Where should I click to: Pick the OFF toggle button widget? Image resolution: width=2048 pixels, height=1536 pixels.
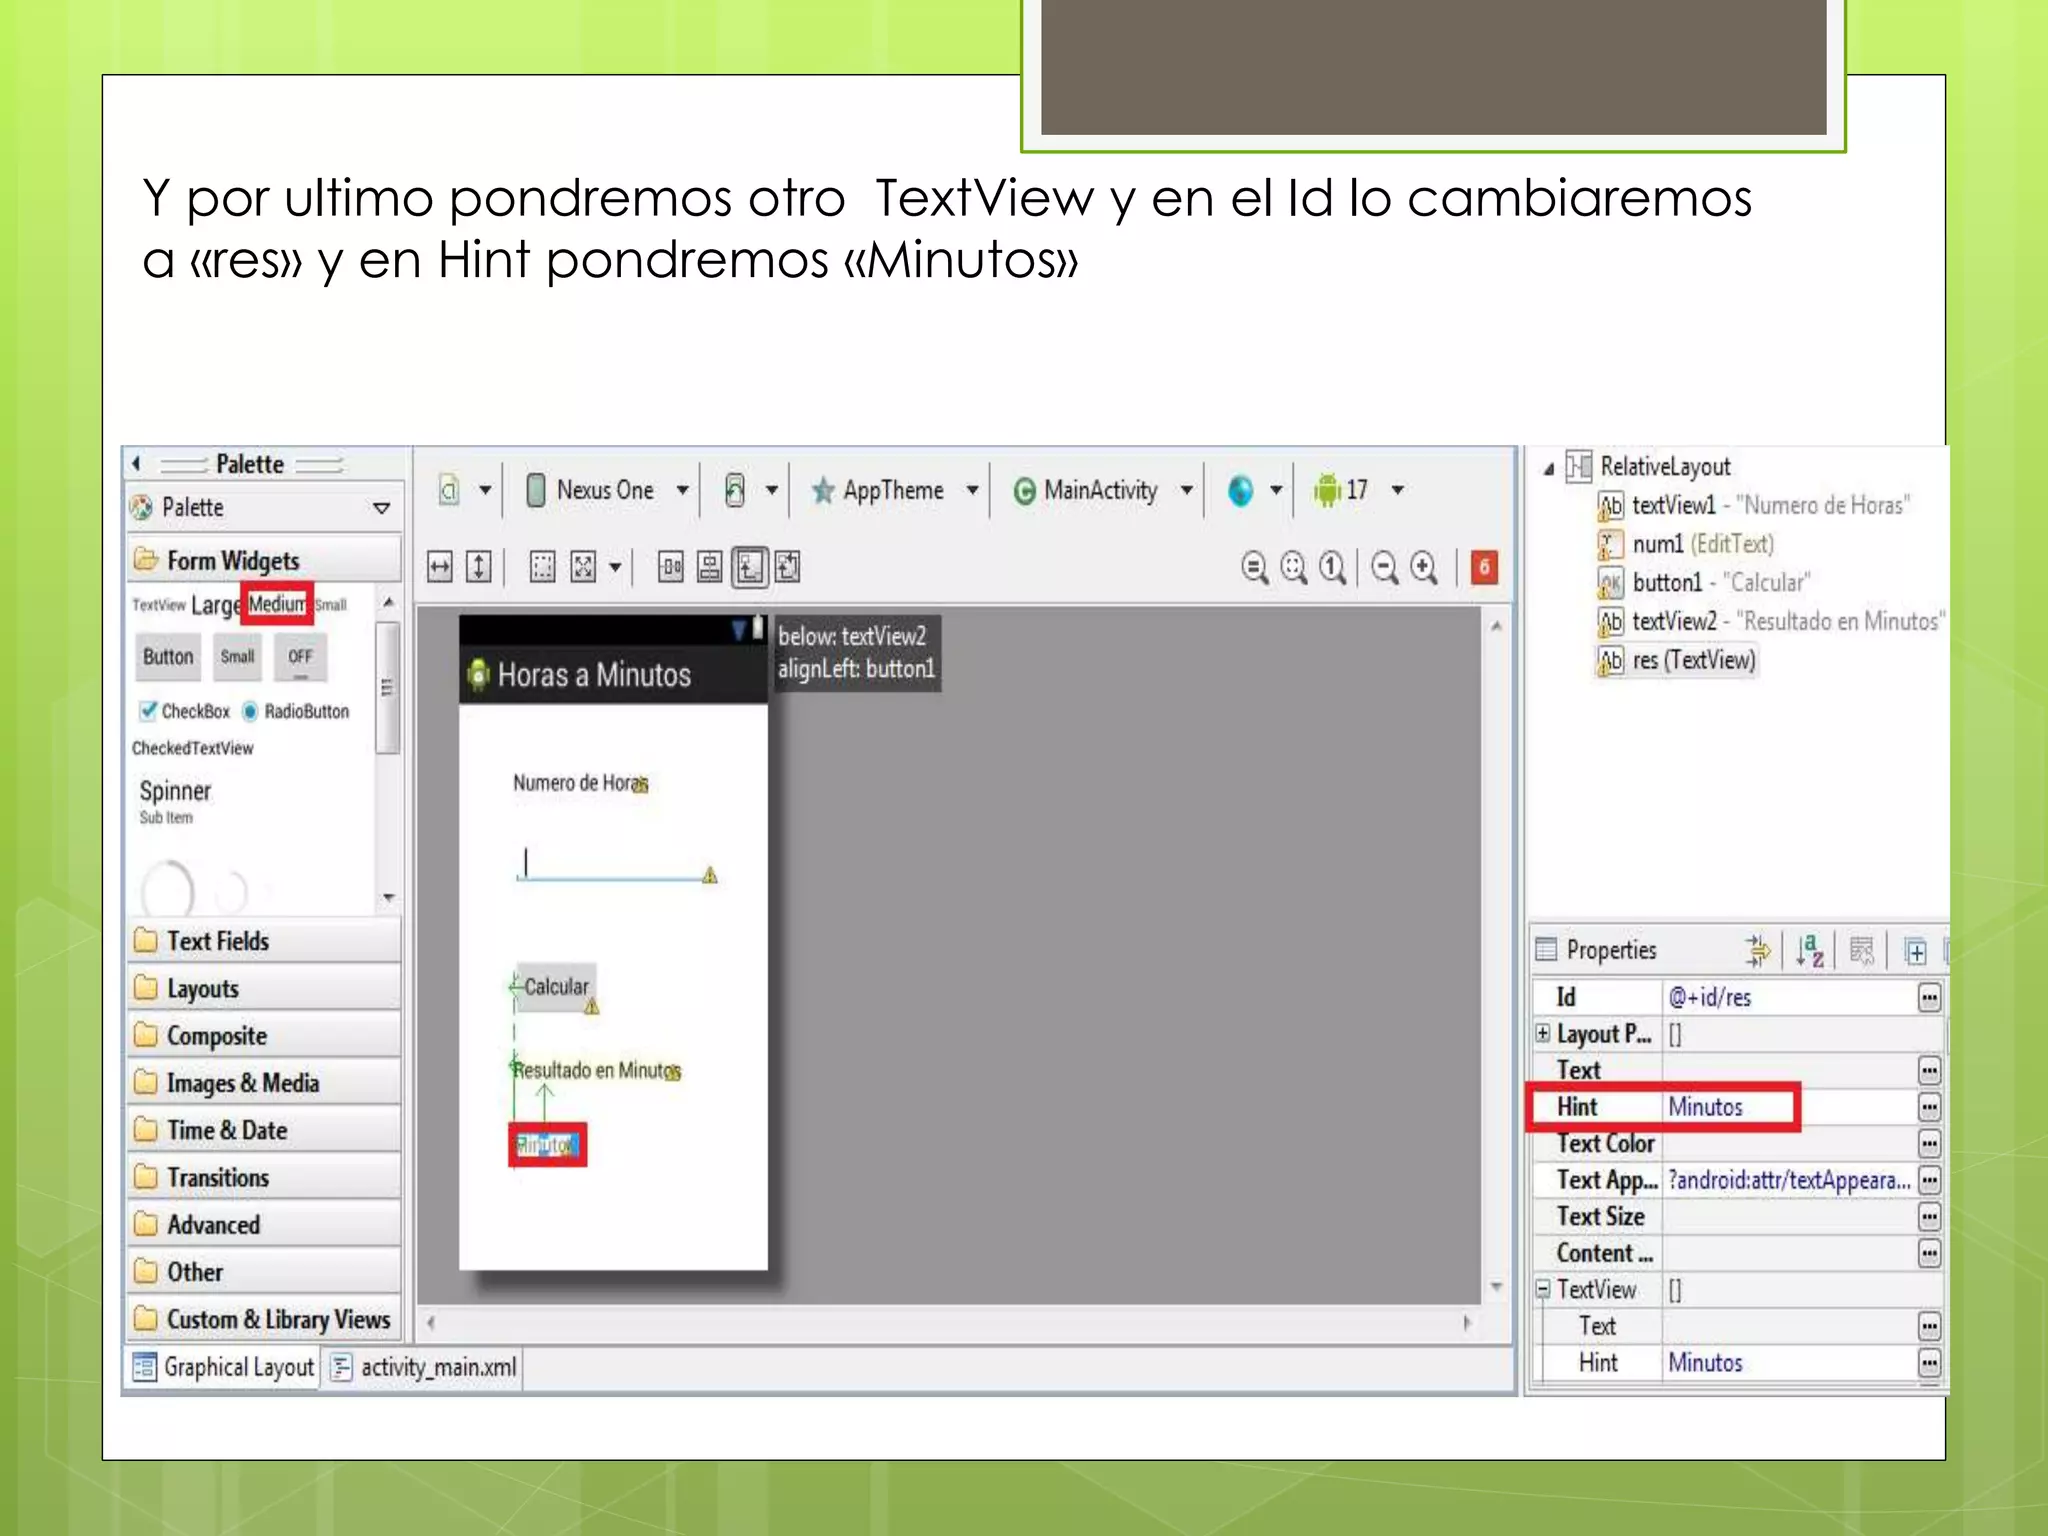click(x=300, y=657)
